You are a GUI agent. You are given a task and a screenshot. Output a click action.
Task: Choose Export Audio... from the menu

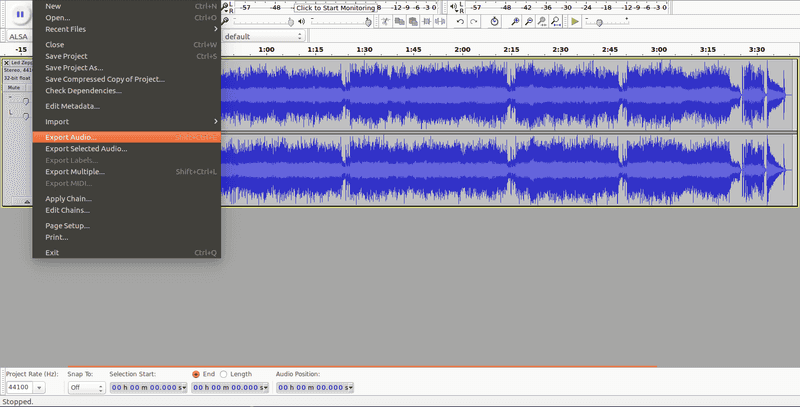coord(72,137)
